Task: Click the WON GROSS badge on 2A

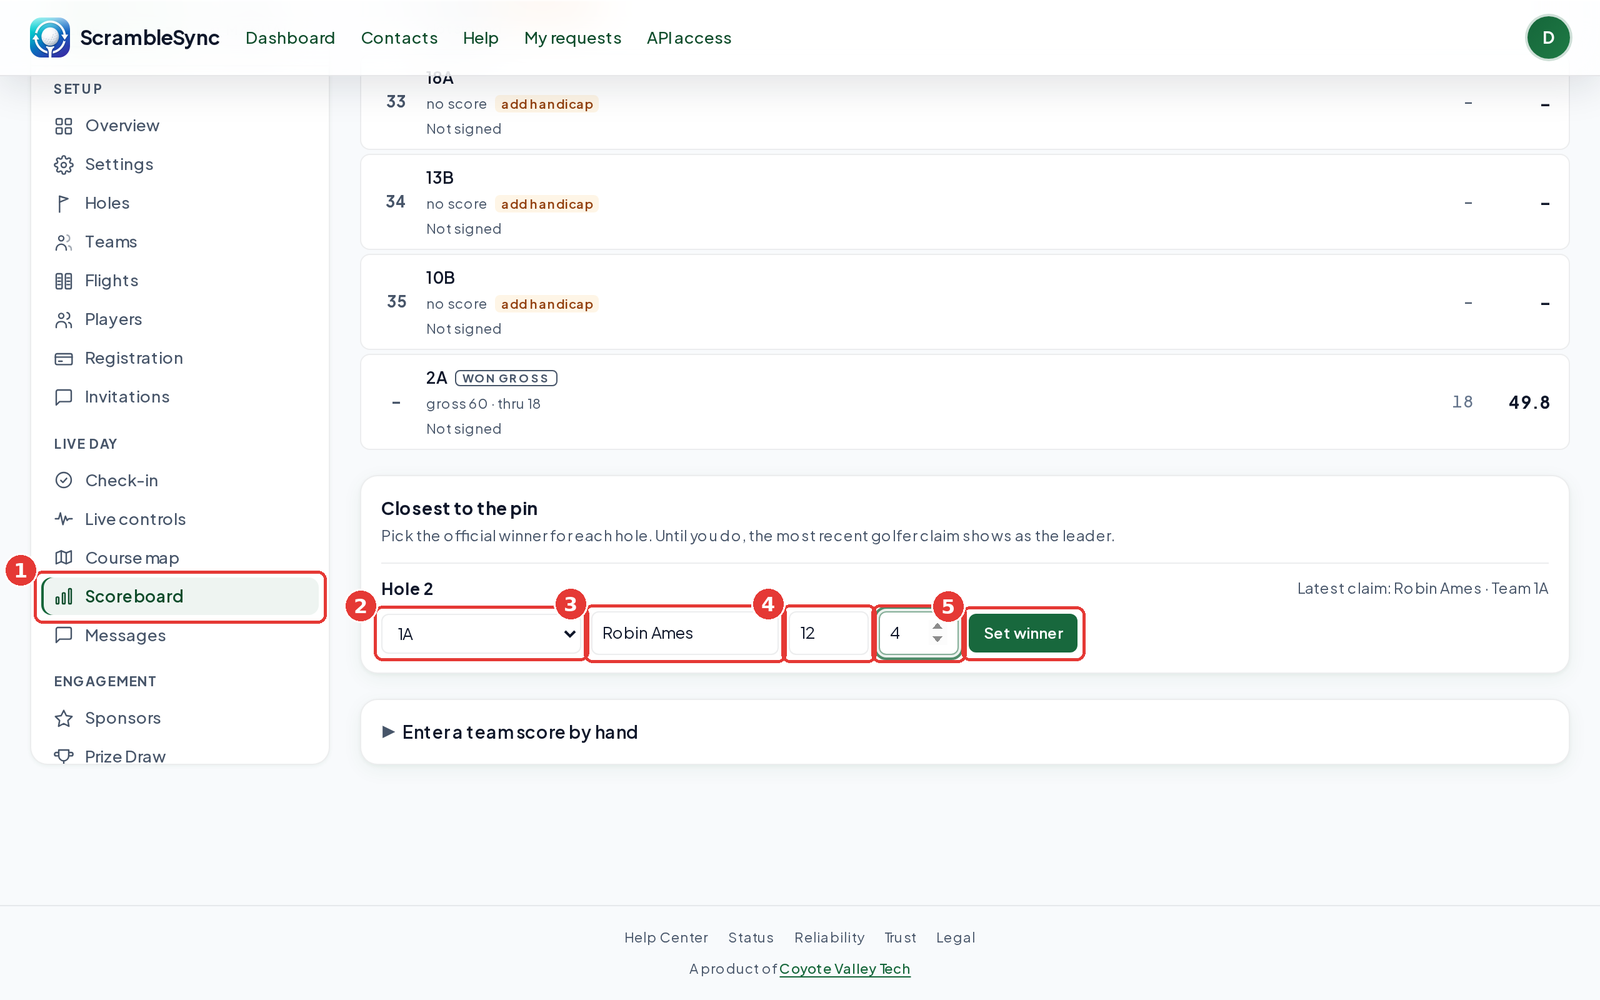Action: point(506,378)
